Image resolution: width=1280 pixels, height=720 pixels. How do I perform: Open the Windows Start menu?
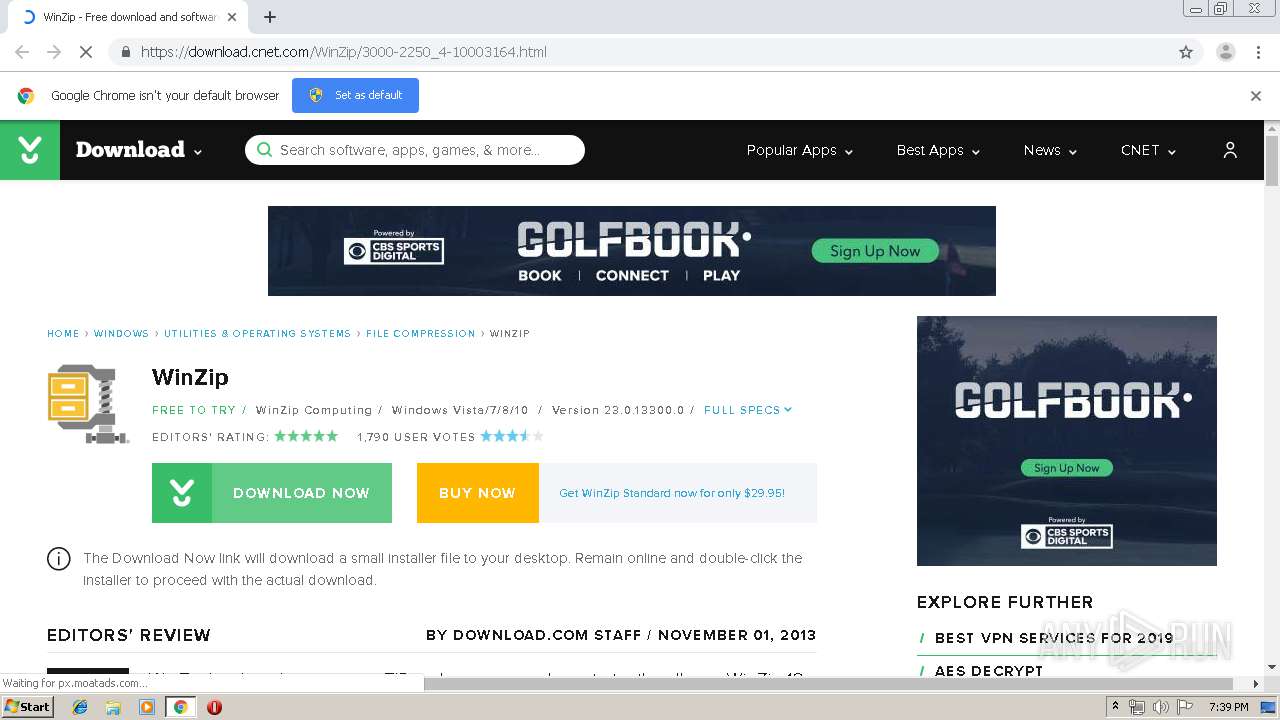tap(28, 707)
